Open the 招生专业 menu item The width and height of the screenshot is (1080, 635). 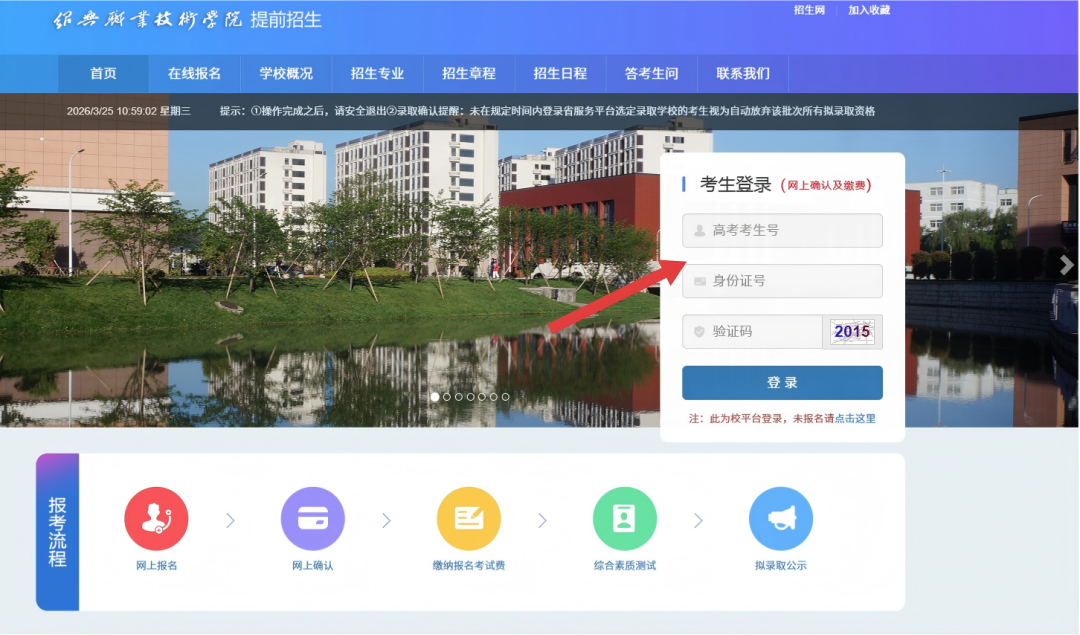[x=377, y=73]
